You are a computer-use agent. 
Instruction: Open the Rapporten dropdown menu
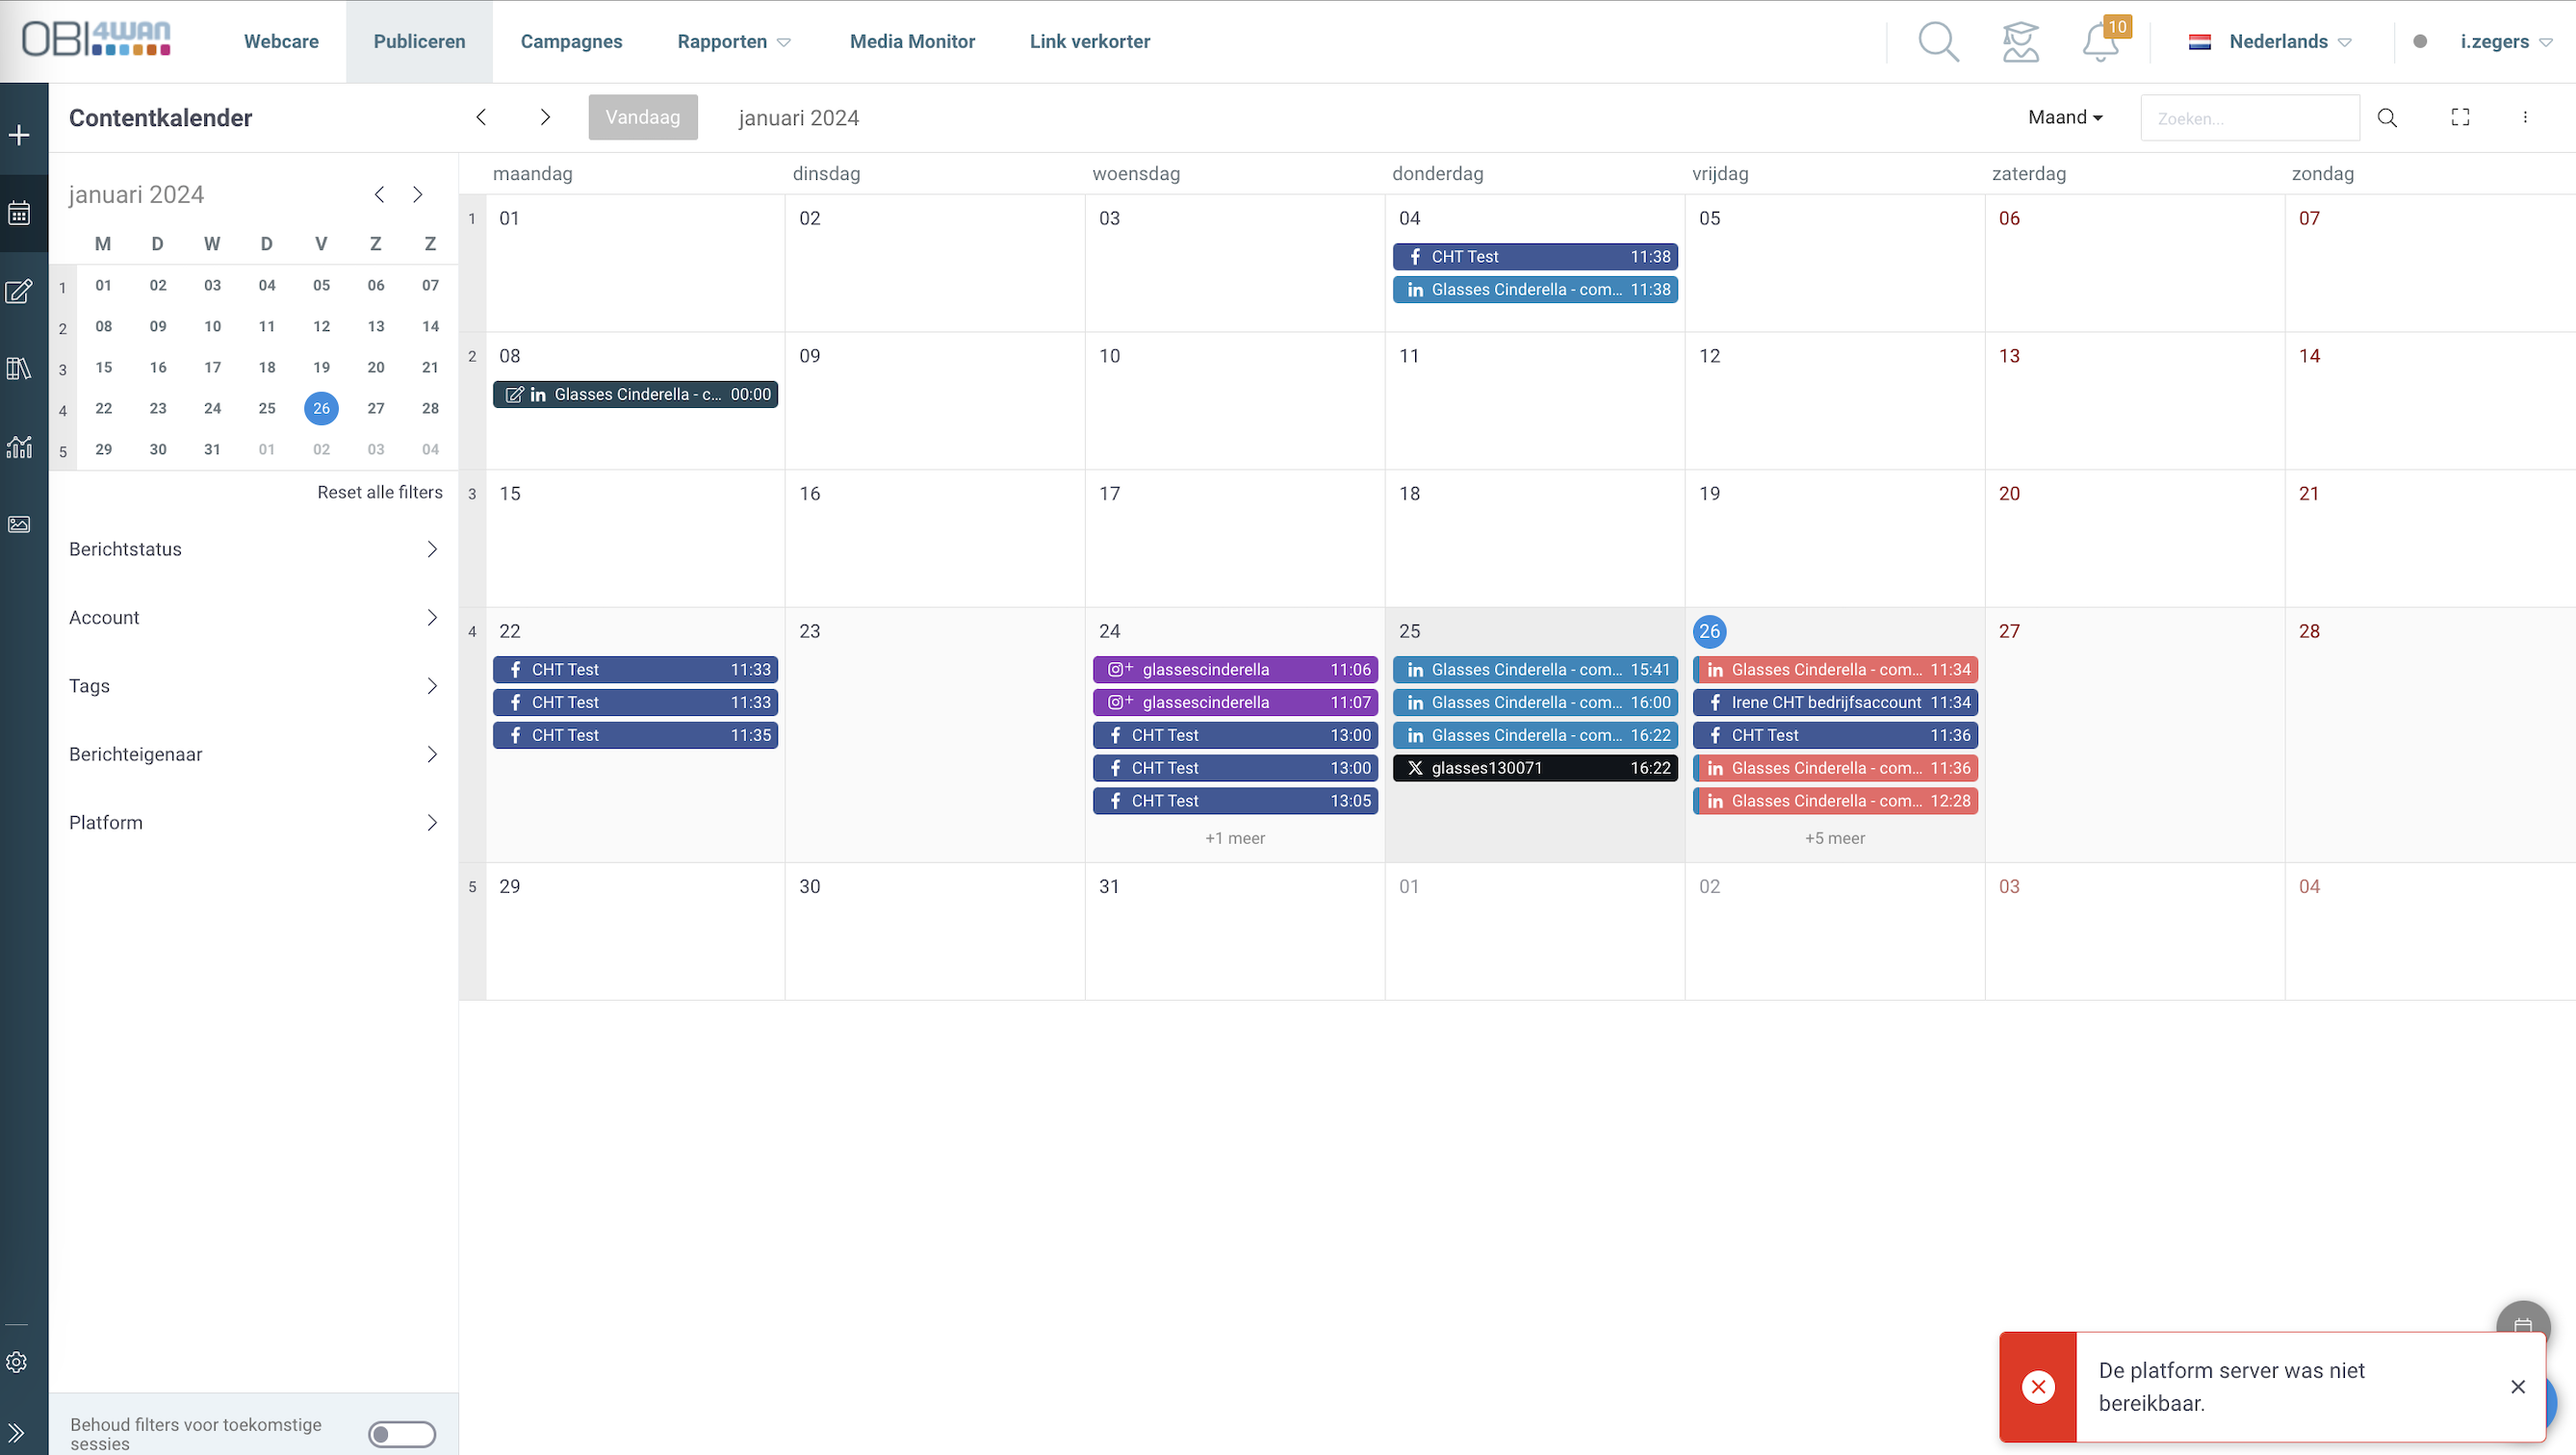coord(734,41)
